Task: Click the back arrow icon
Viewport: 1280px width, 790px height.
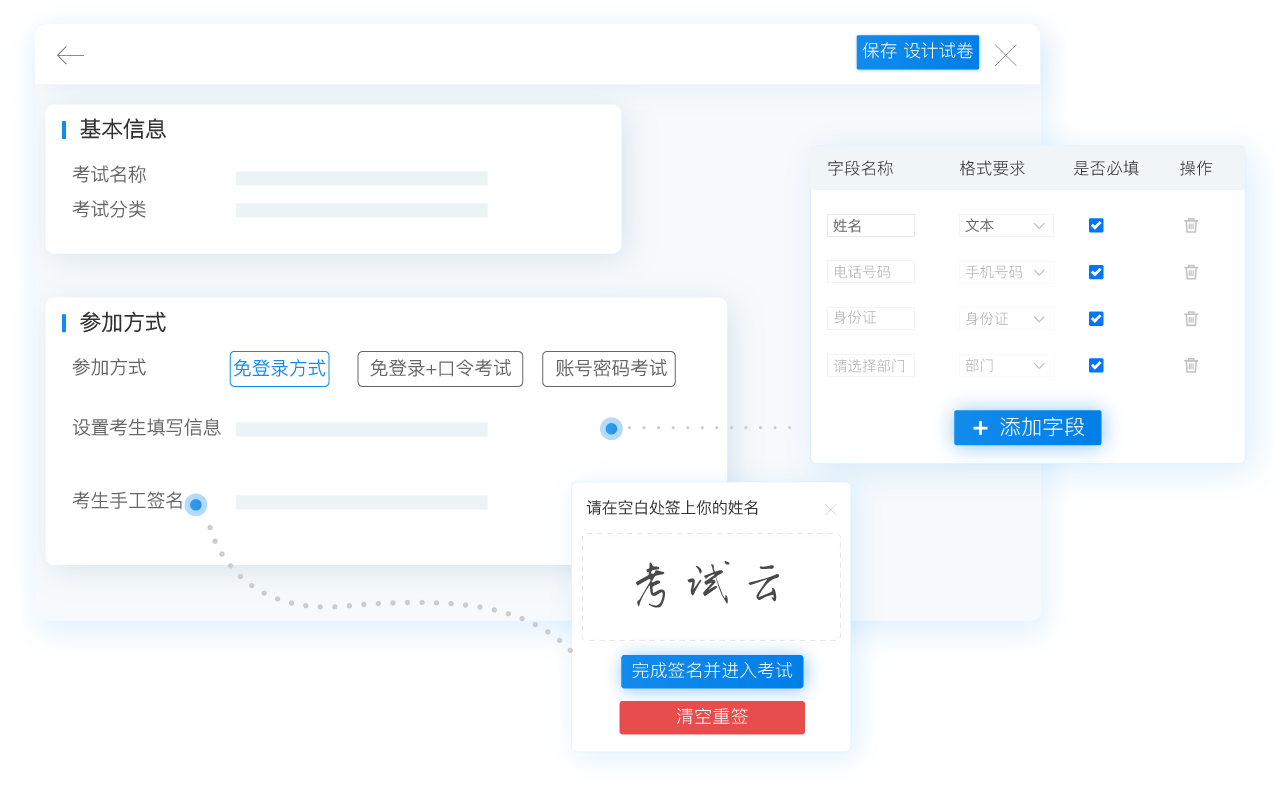Action: (70, 55)
